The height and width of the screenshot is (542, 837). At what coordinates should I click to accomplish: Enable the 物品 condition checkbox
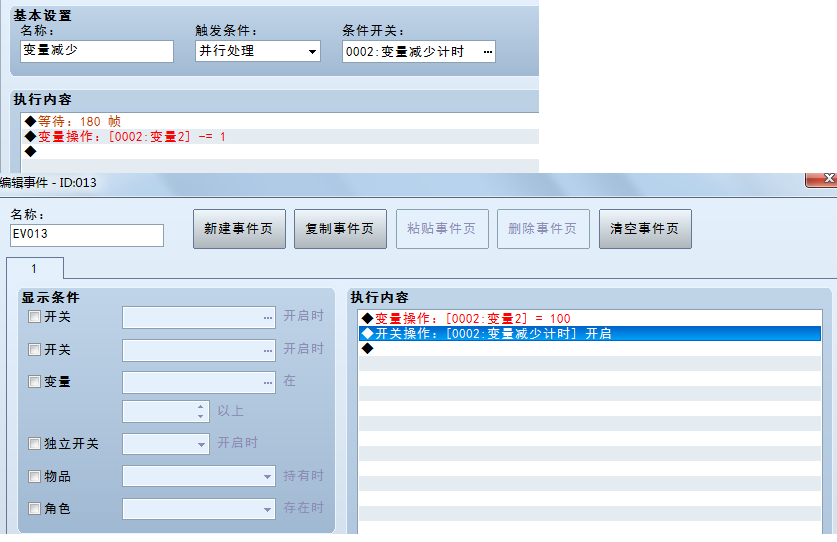click(34, 476)
